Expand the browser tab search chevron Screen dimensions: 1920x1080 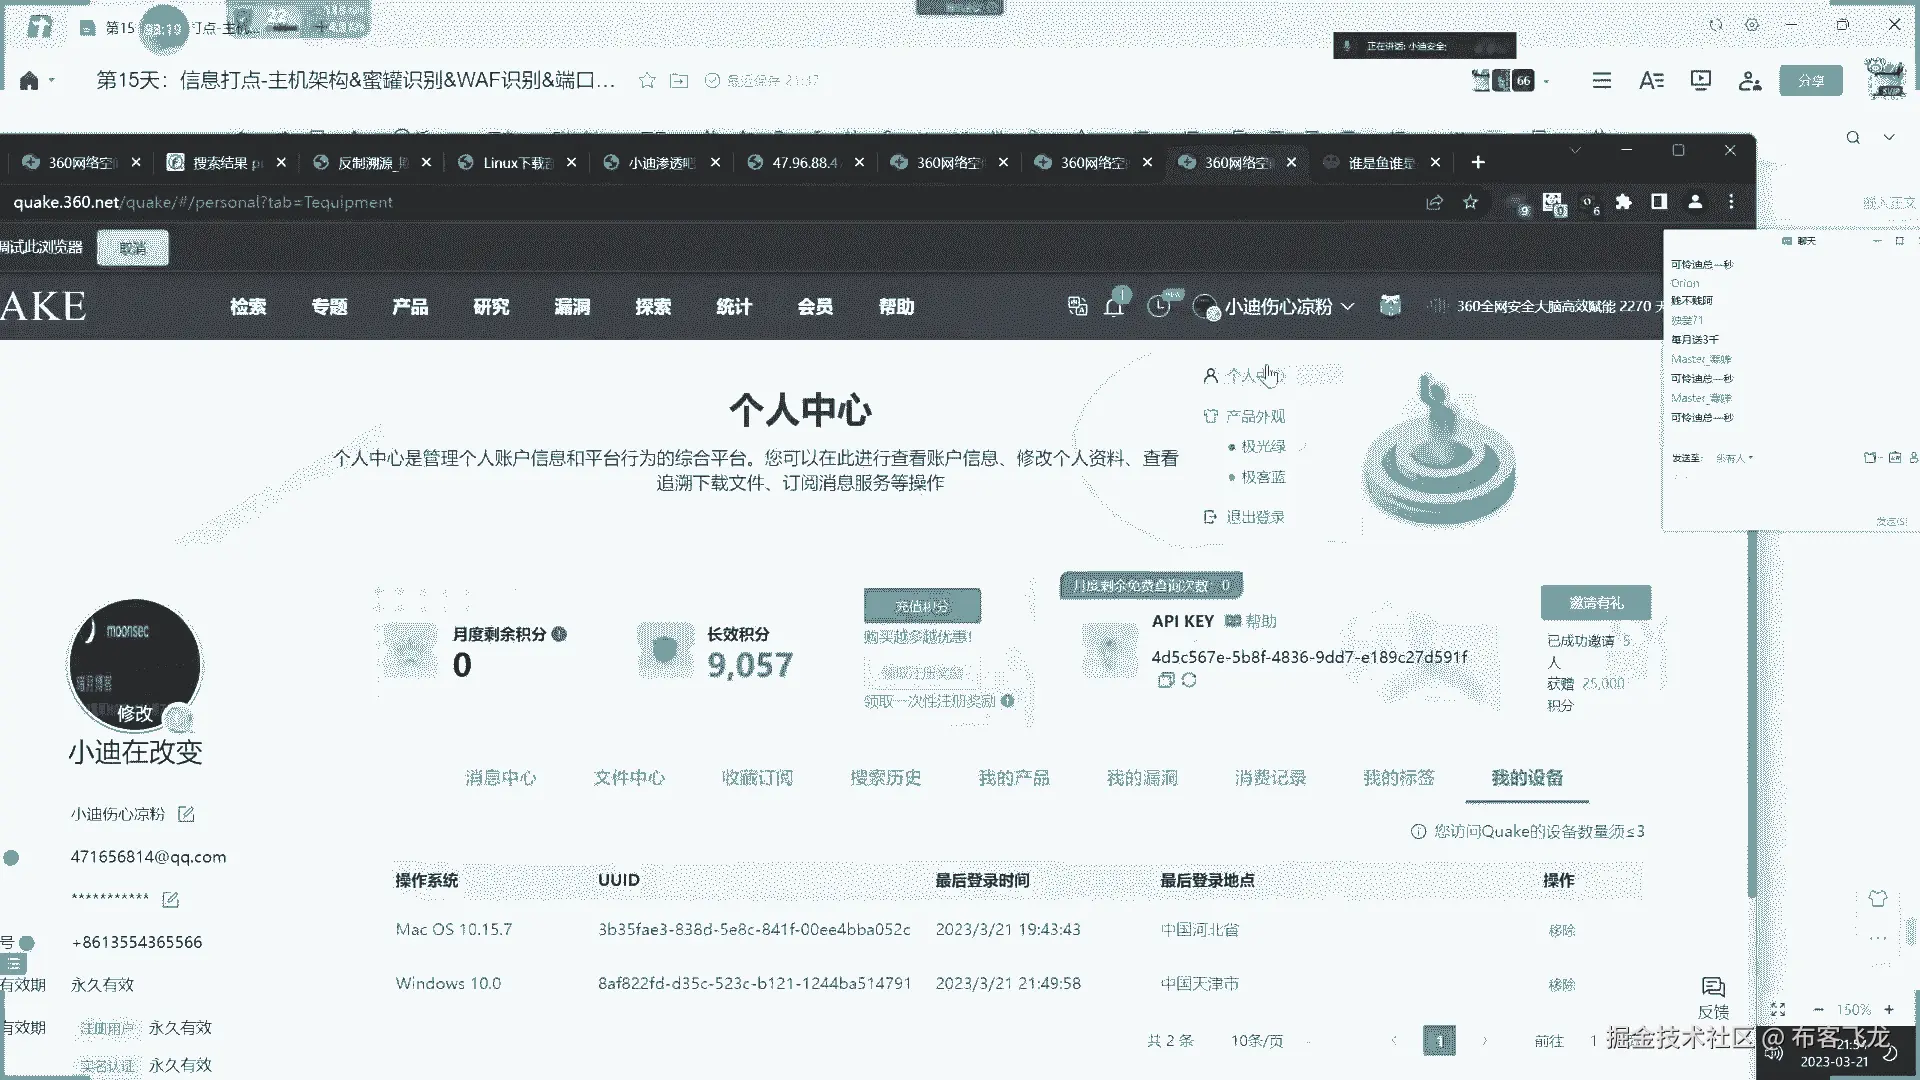[x=1575, y=150]
